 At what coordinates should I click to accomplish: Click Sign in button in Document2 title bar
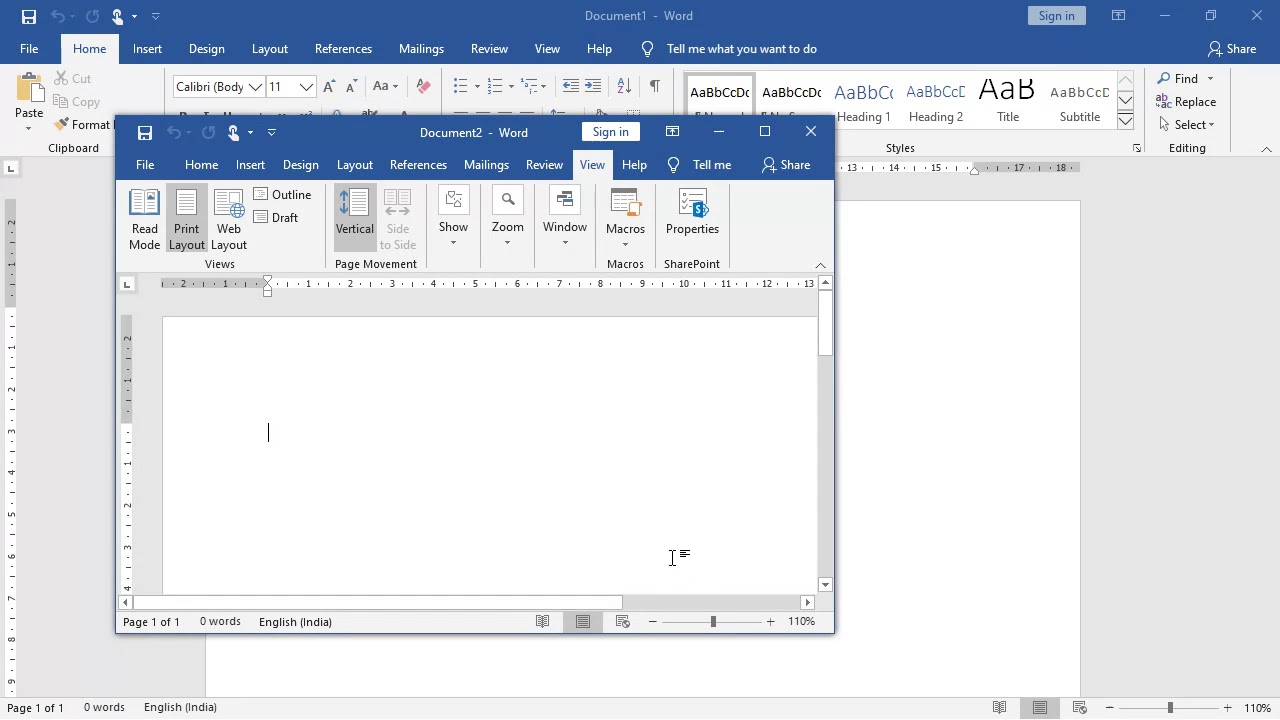(610, 132)
